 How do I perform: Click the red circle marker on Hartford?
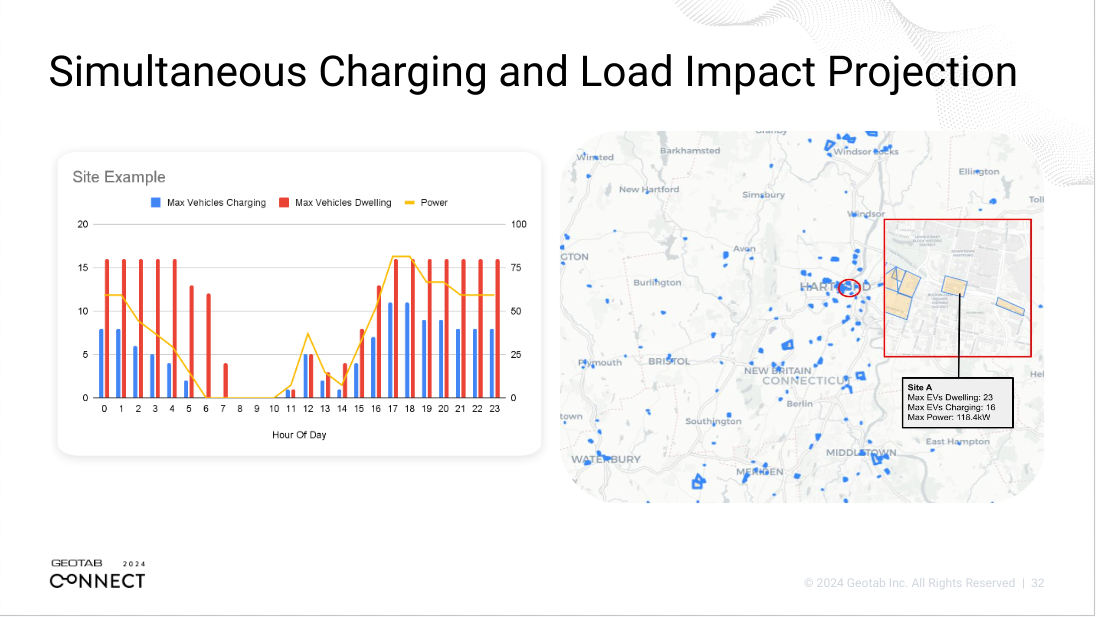click(849, 288)
